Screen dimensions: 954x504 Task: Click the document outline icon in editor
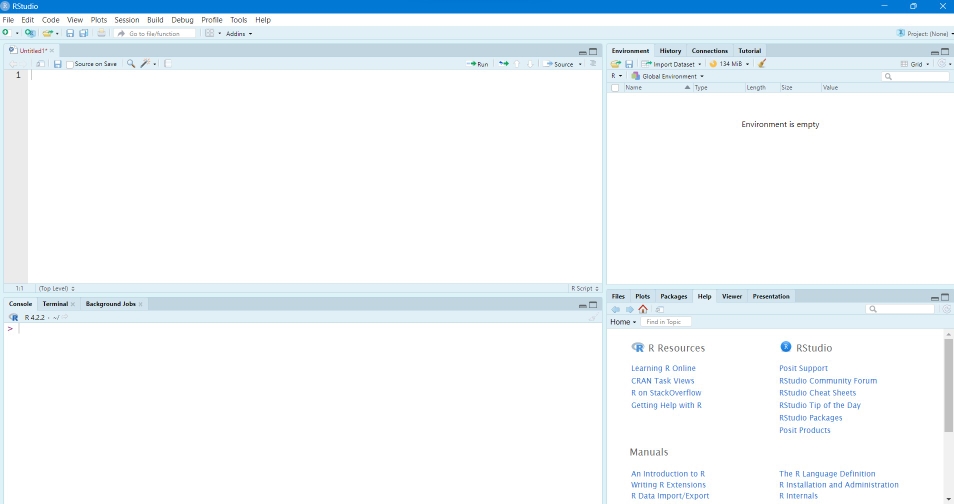pyautogui.click(x=593, y=64)
